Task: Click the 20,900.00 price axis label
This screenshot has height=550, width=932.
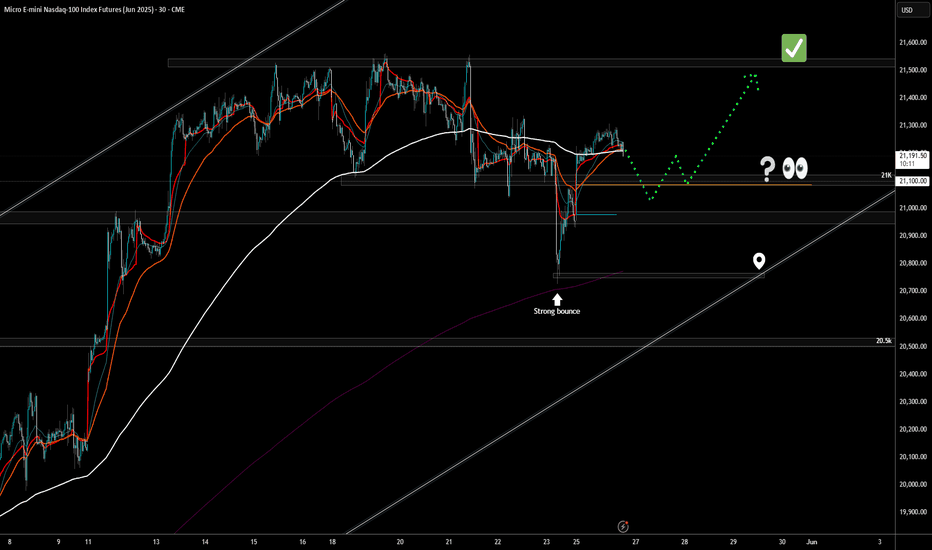Action: click(913, 235)
